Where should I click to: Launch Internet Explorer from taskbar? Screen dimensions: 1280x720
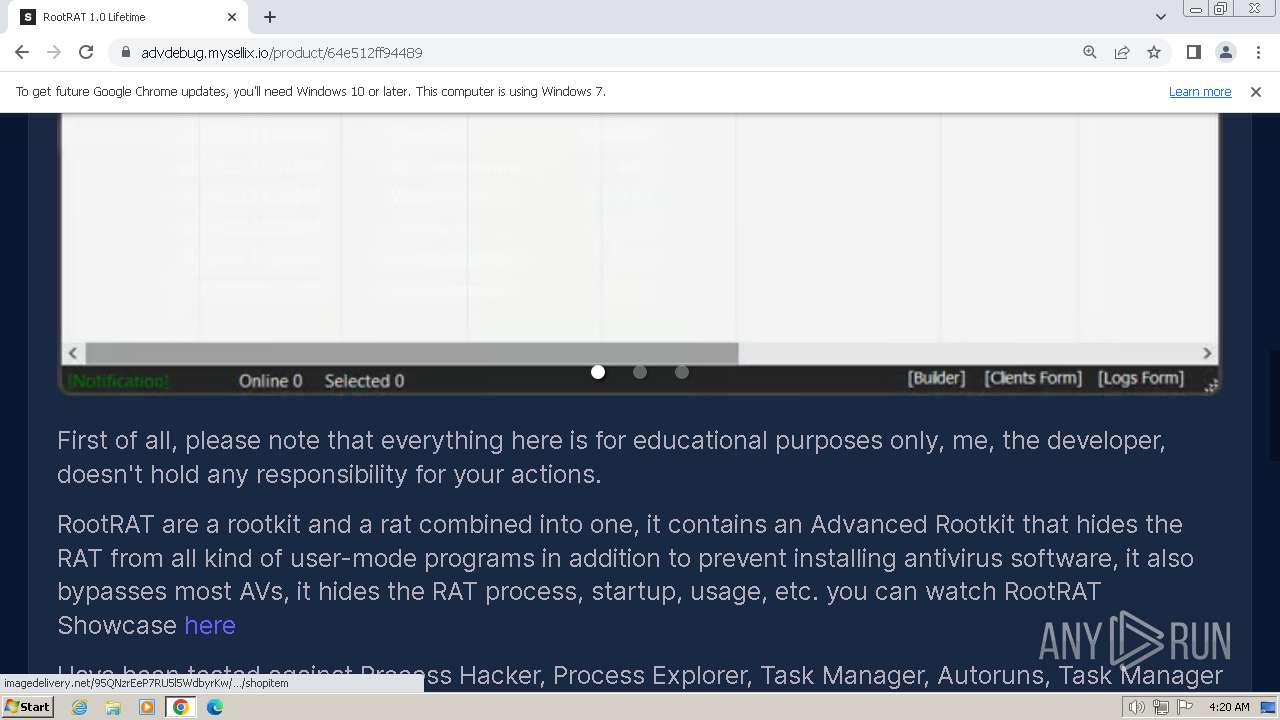80,707
